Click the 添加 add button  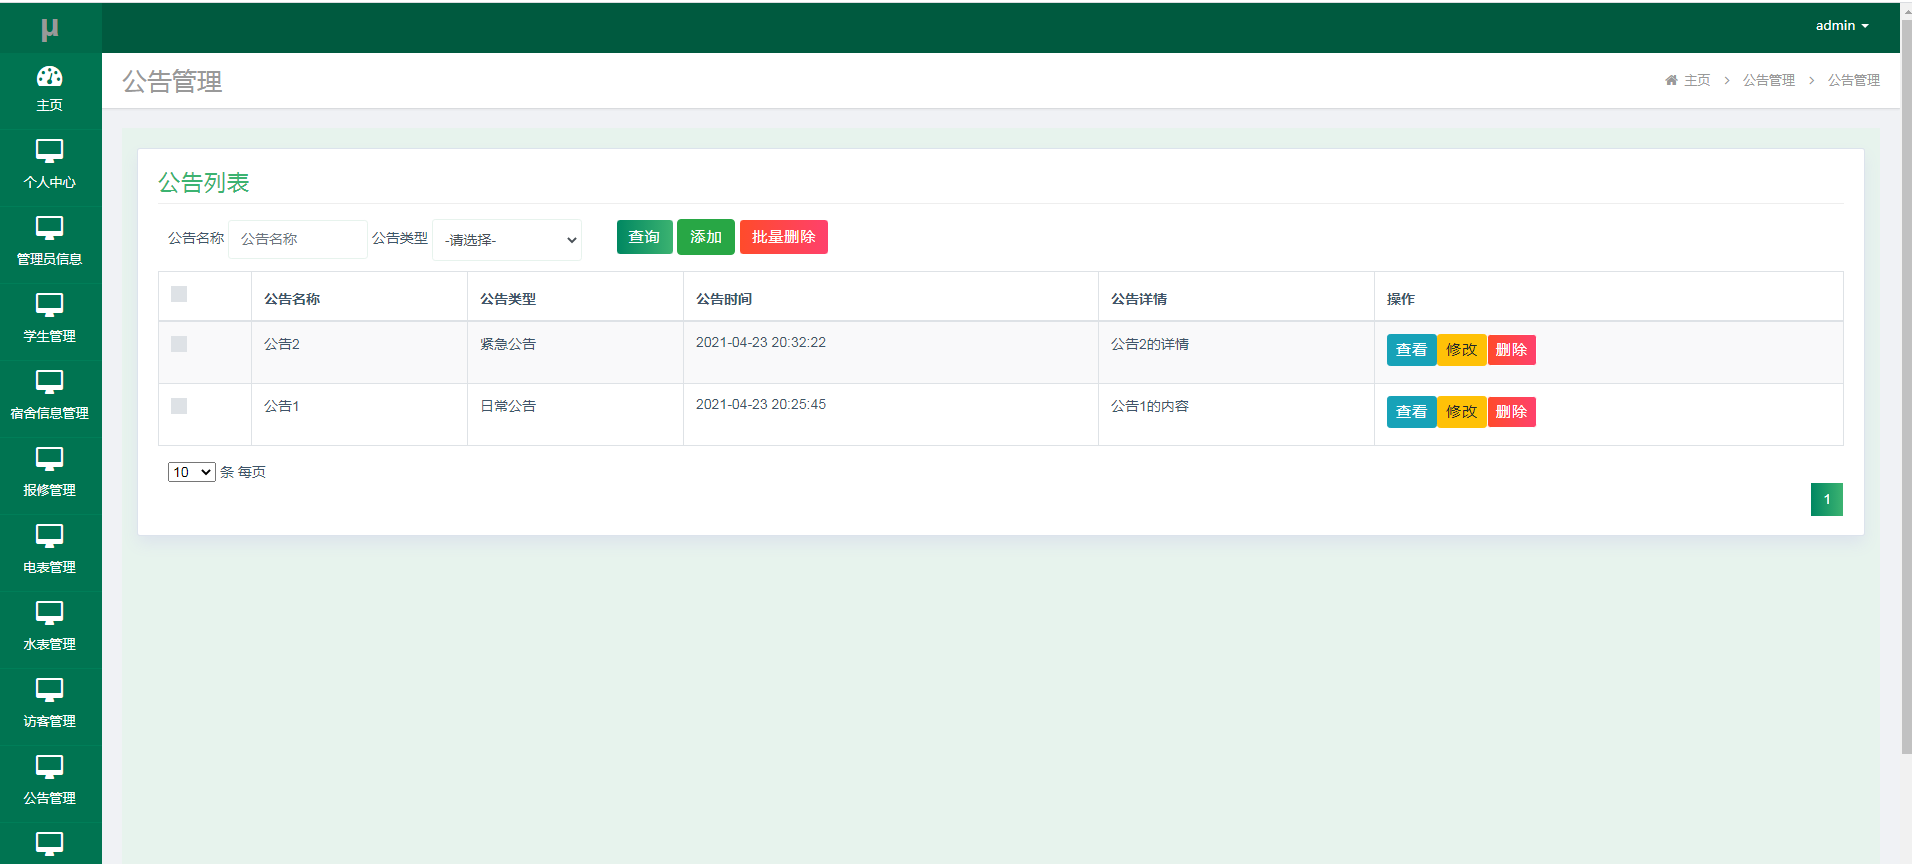click(706, 237)
